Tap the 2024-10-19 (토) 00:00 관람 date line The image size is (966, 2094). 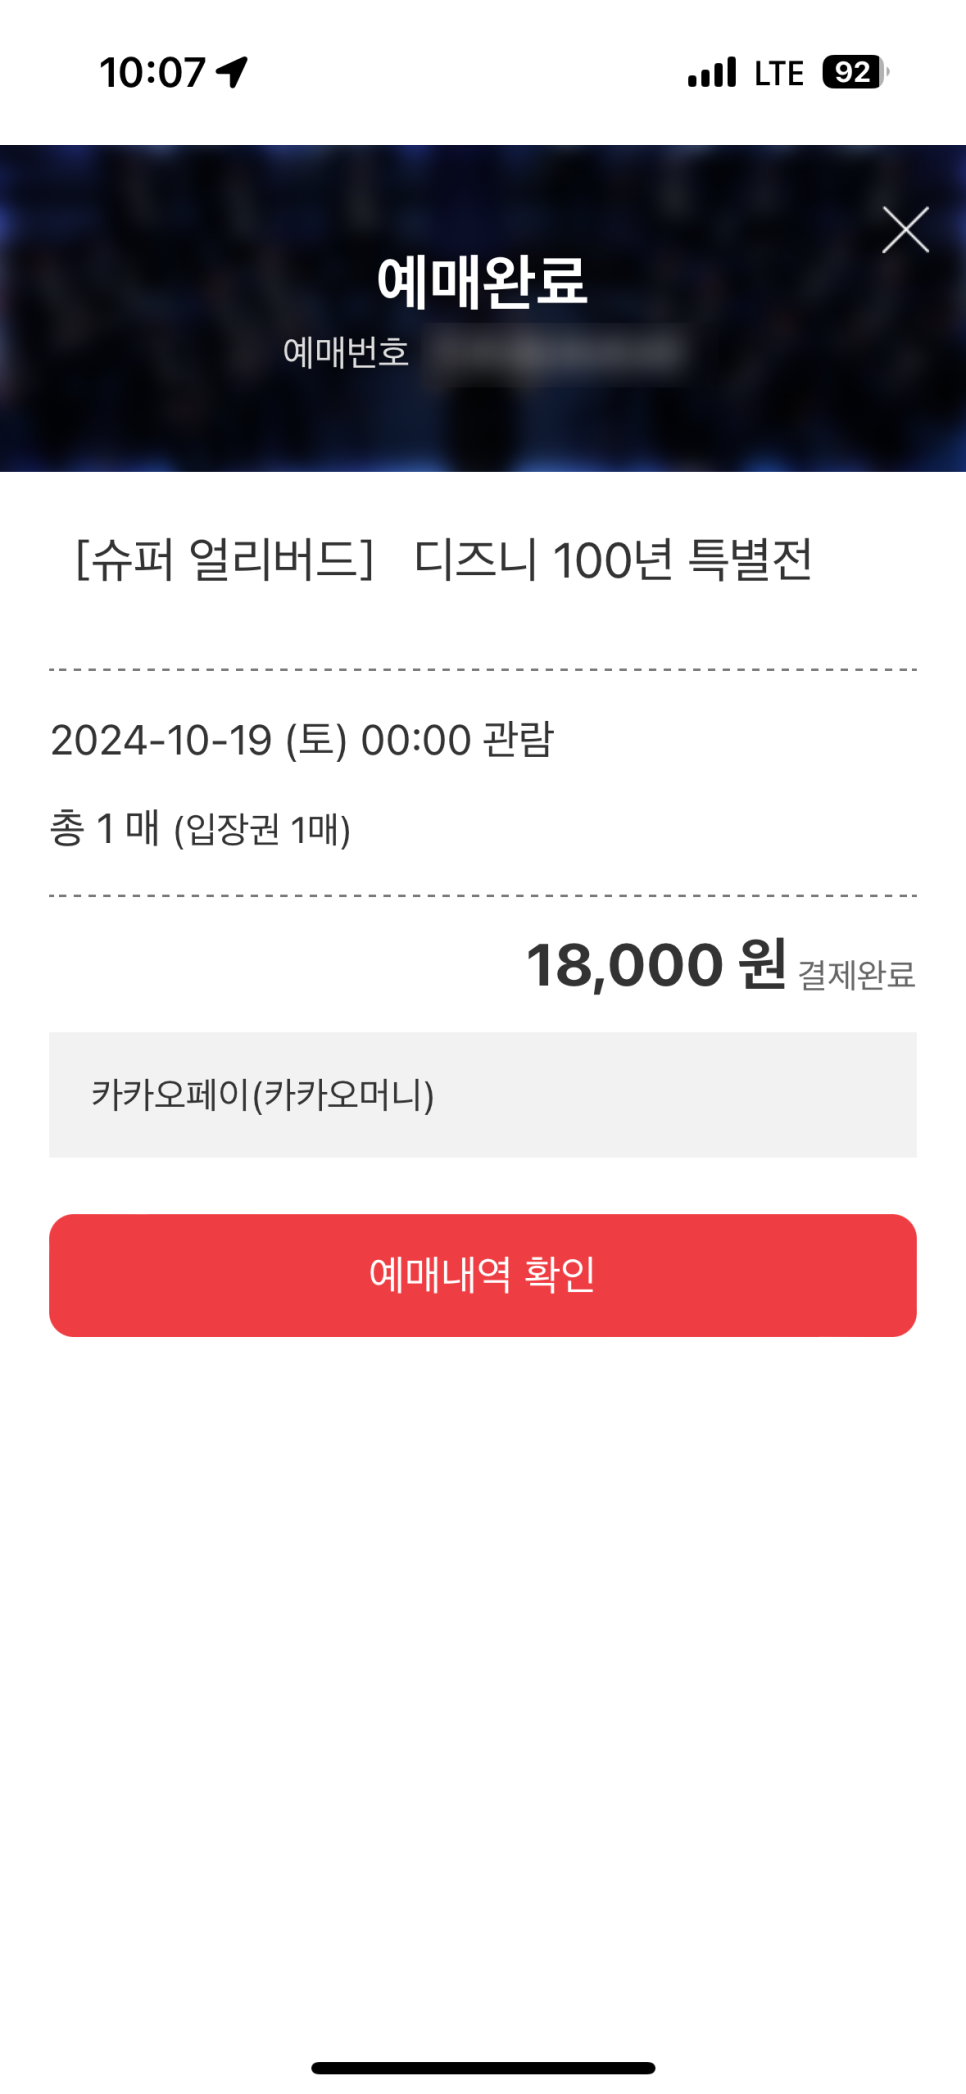coord(302,740)
